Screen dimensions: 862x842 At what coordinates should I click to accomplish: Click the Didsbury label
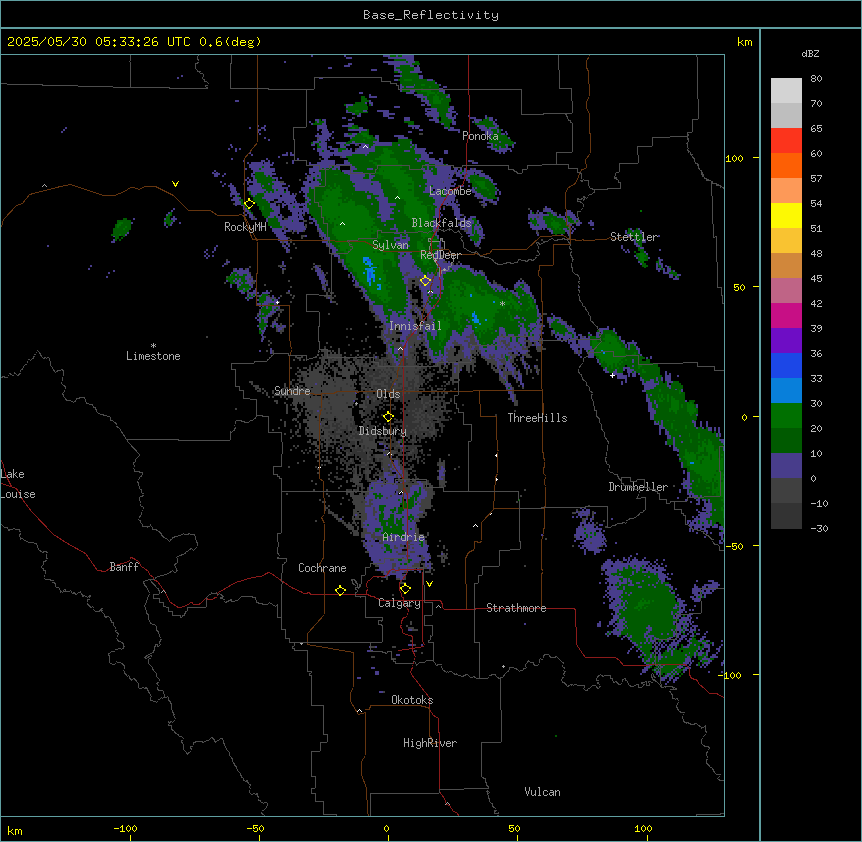(x=383, y=431)
